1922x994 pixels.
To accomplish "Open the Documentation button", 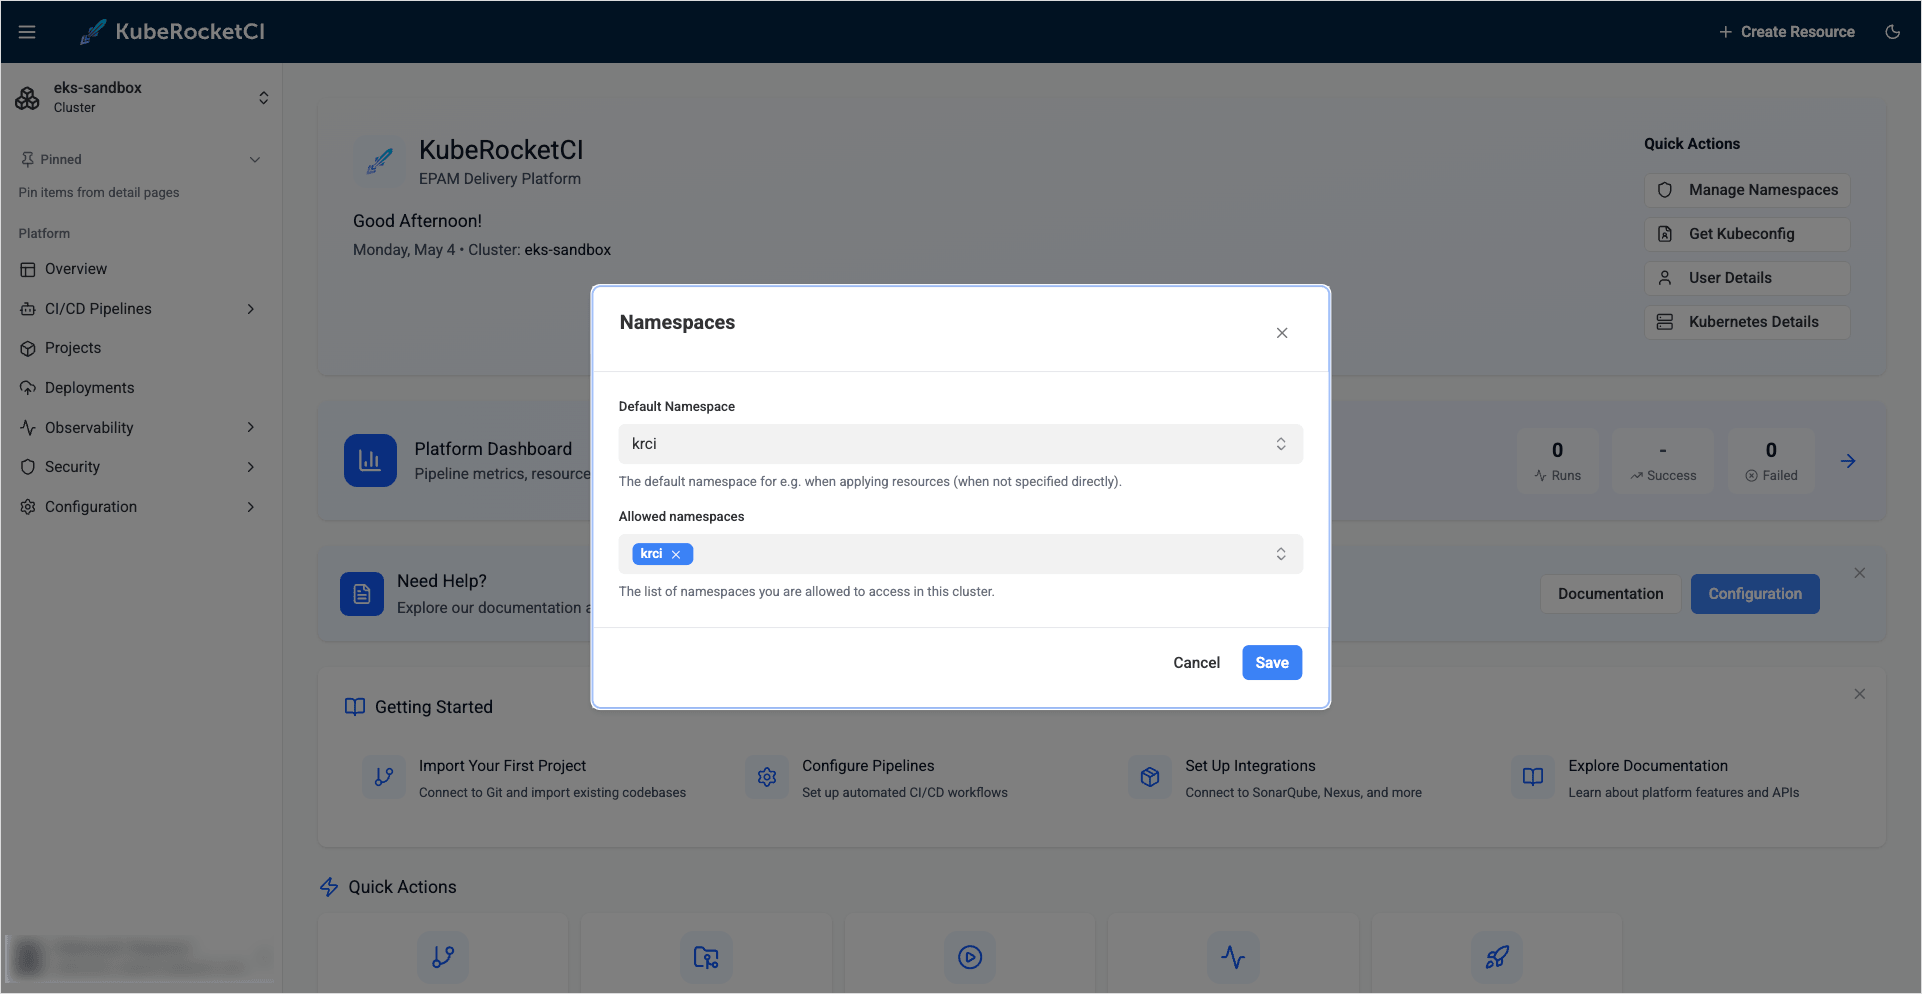I will tap(1610, 594).
